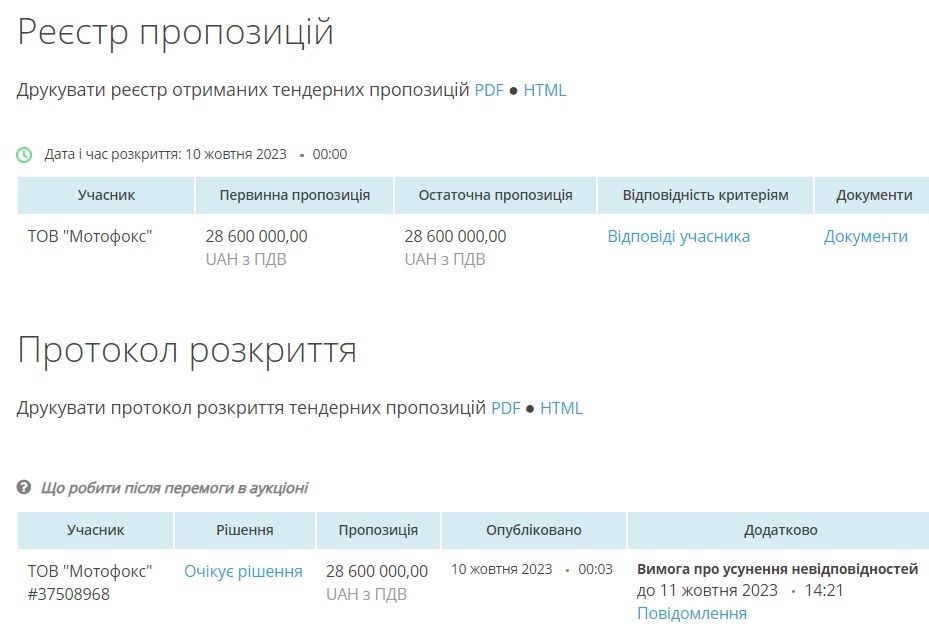Select ТОВ "Мотофокс" in the registry table

click(x=90, y=236)
